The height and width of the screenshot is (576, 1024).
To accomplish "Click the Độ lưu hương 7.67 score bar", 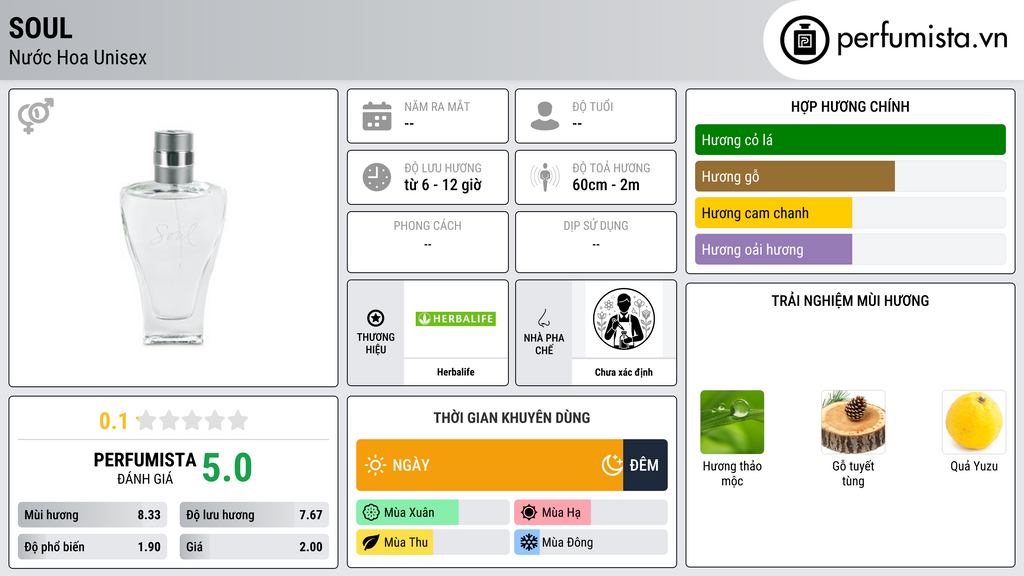I will 254,515.
